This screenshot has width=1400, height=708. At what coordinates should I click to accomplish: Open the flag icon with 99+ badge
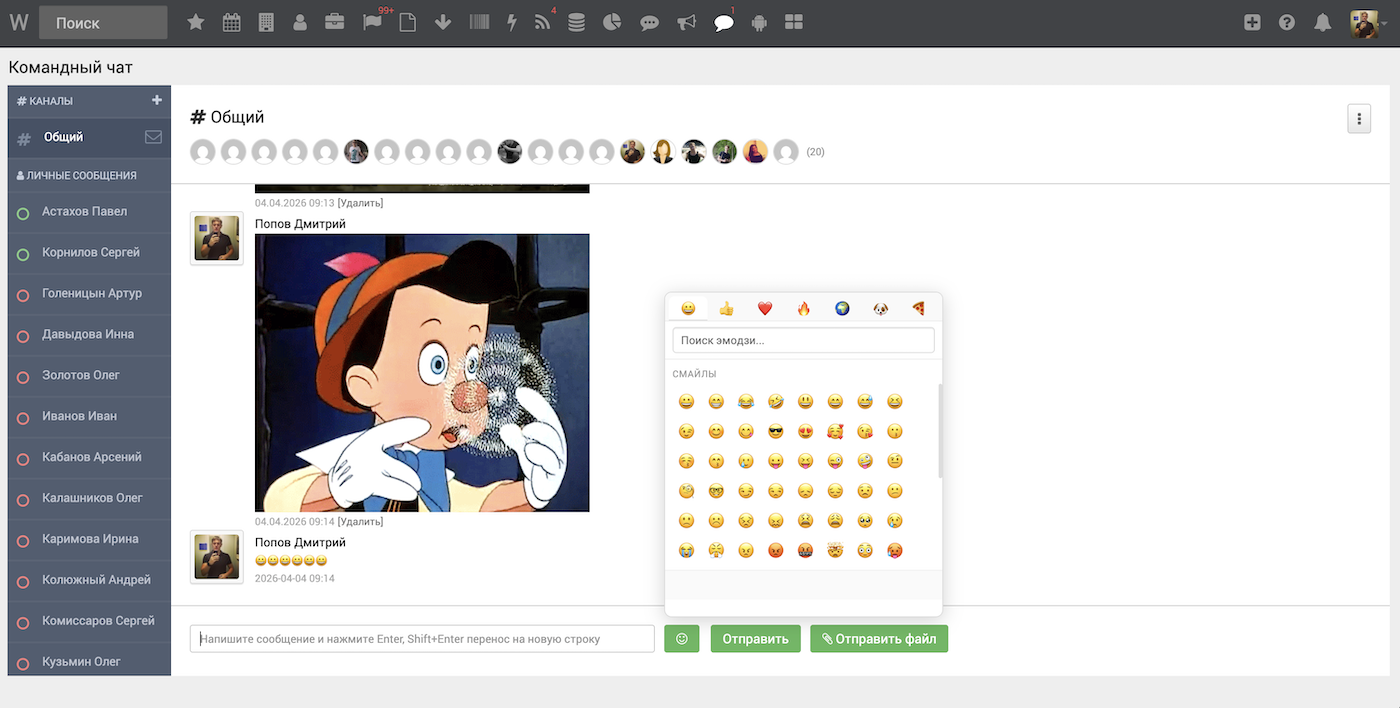[373, 22]
